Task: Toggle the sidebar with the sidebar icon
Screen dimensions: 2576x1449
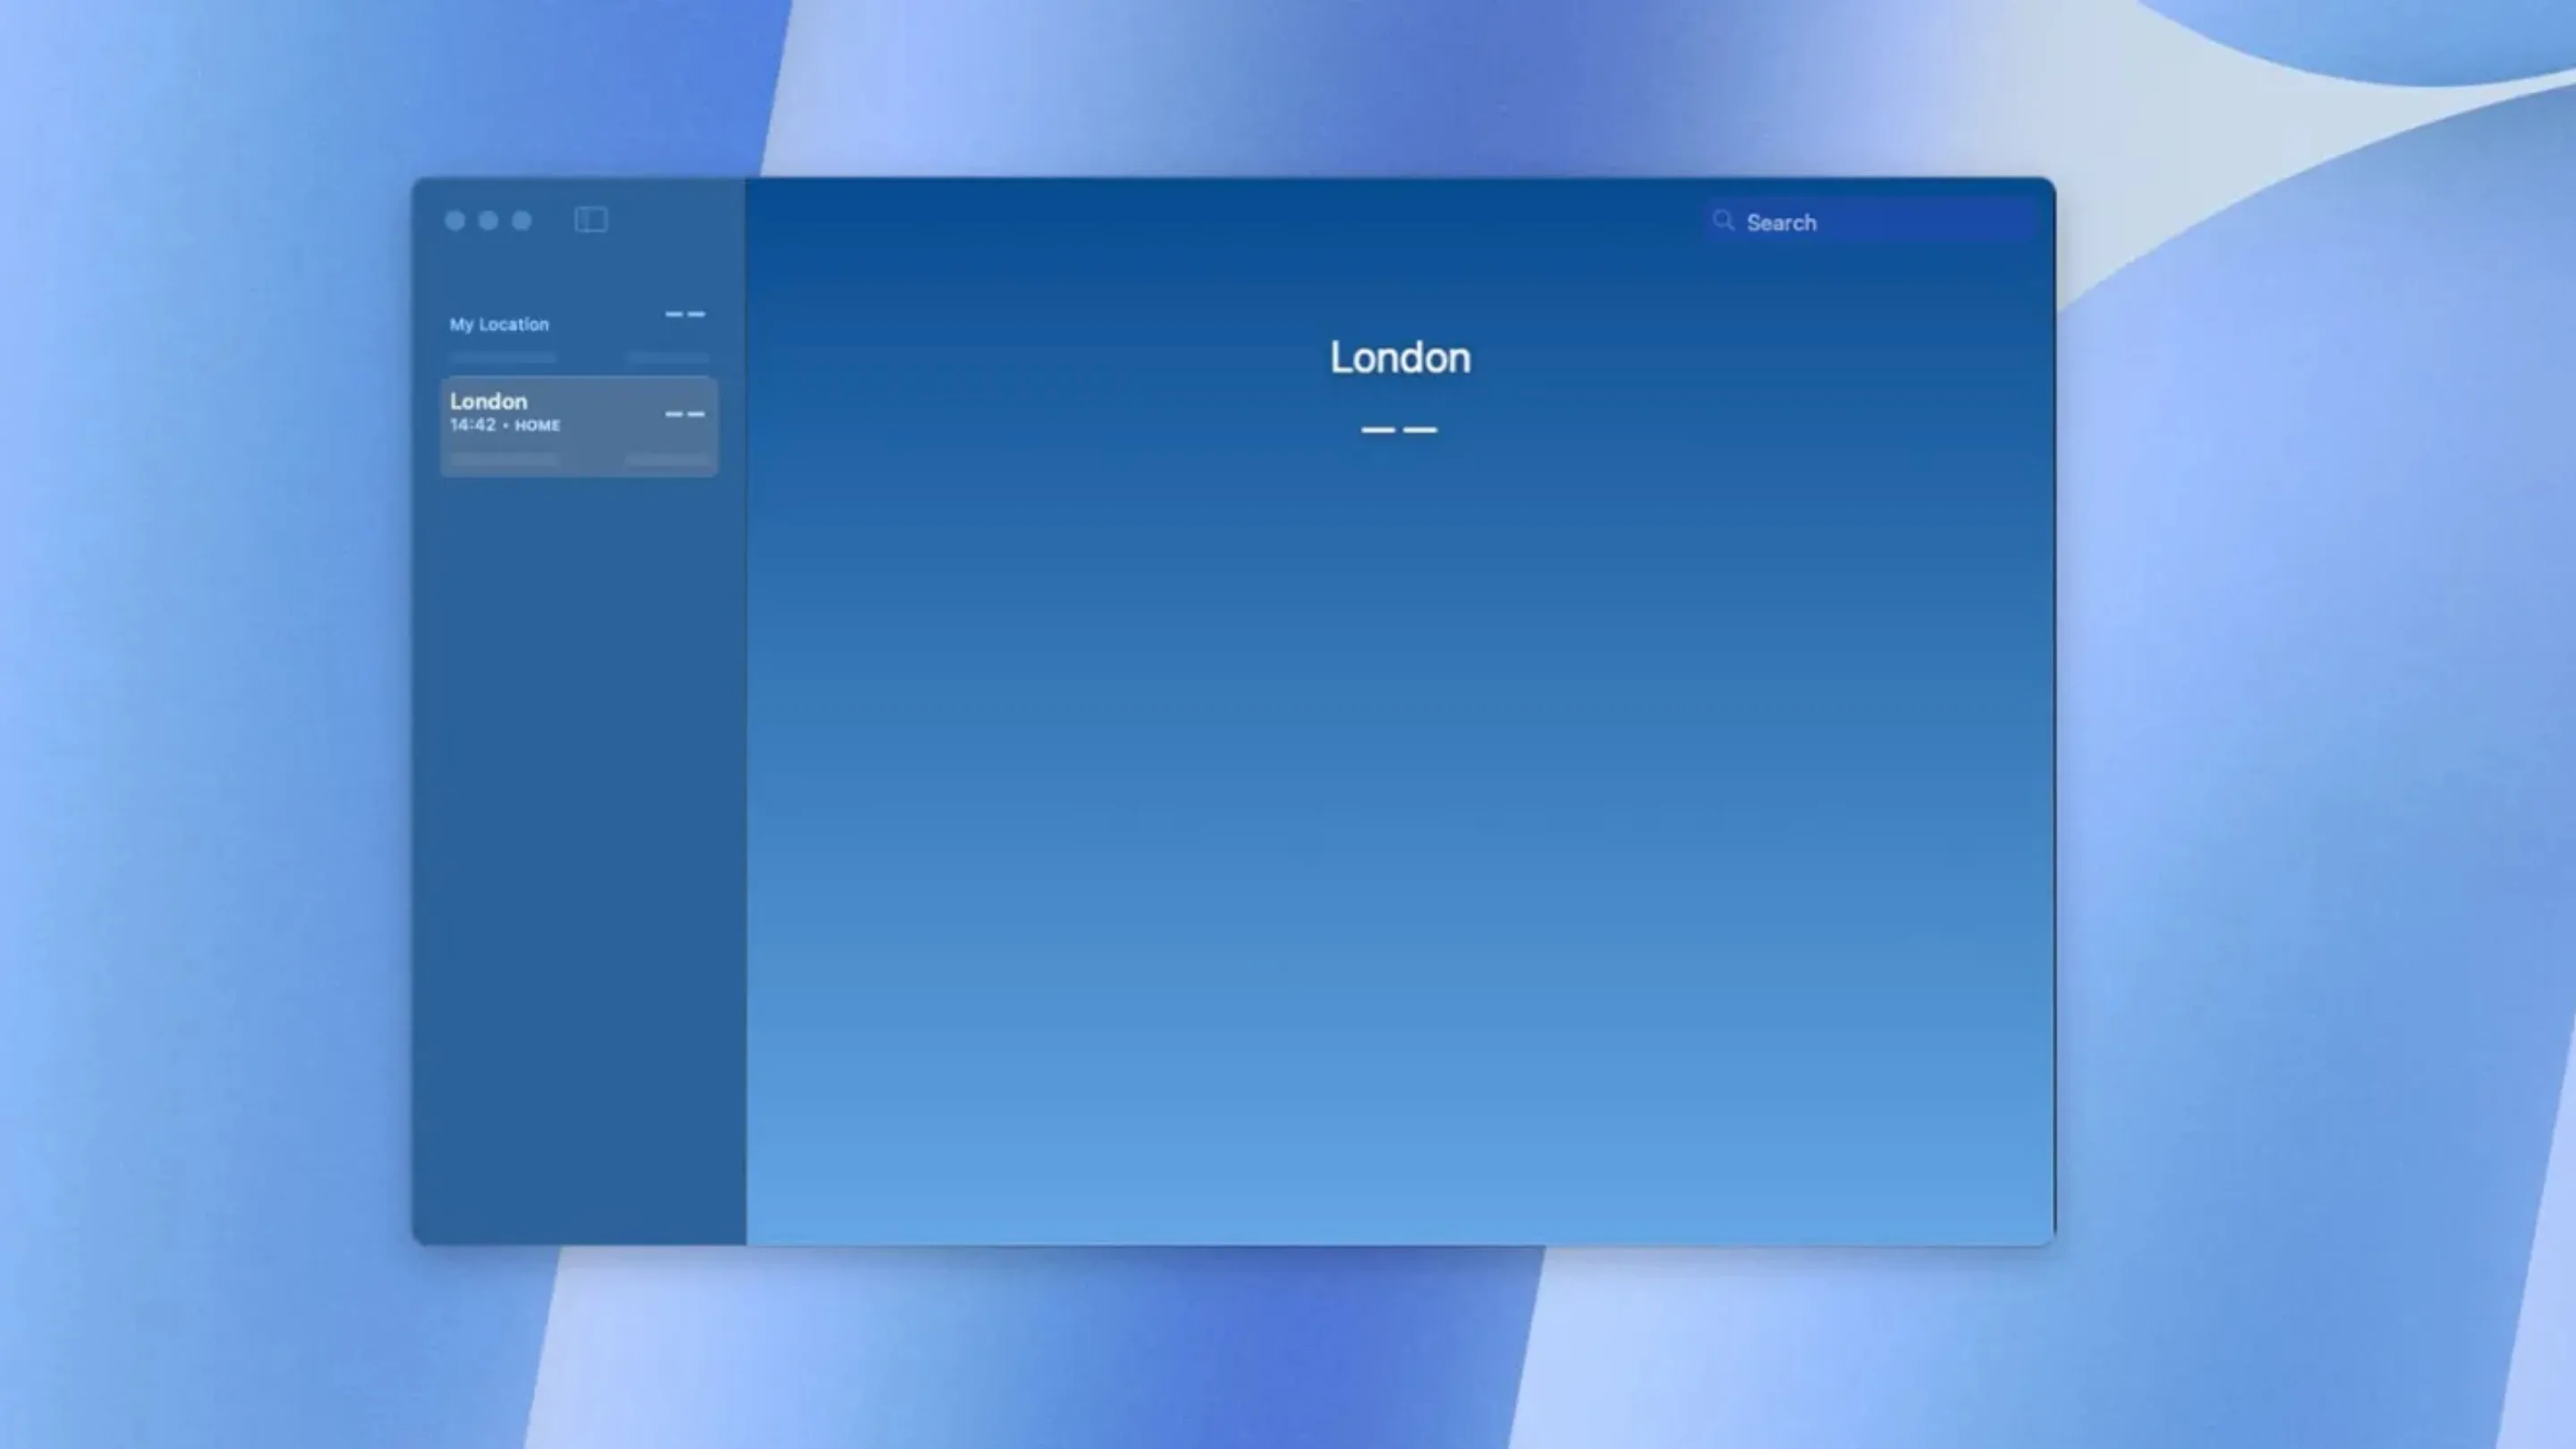Action: 591,220
